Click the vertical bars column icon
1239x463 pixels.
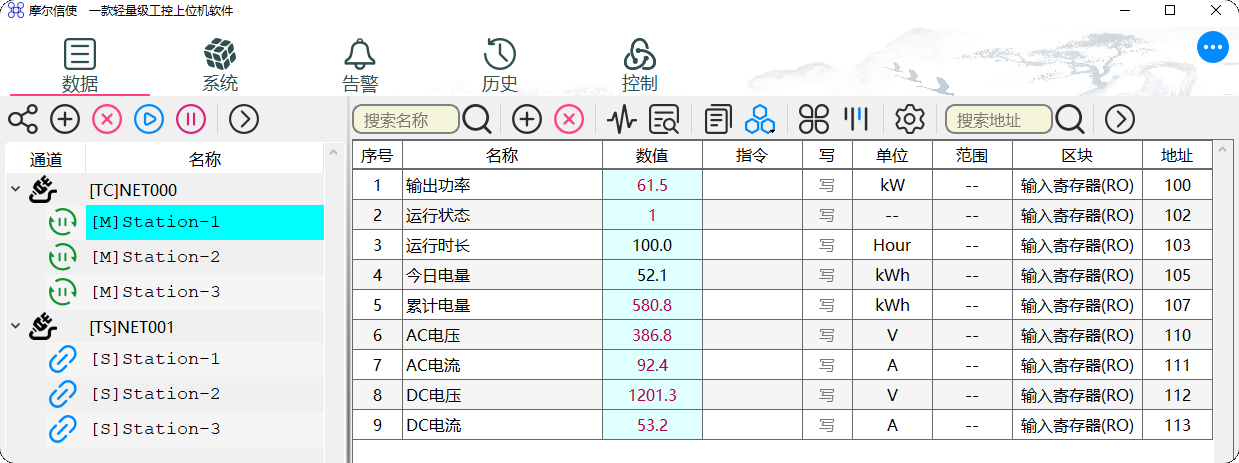point(855,120)
